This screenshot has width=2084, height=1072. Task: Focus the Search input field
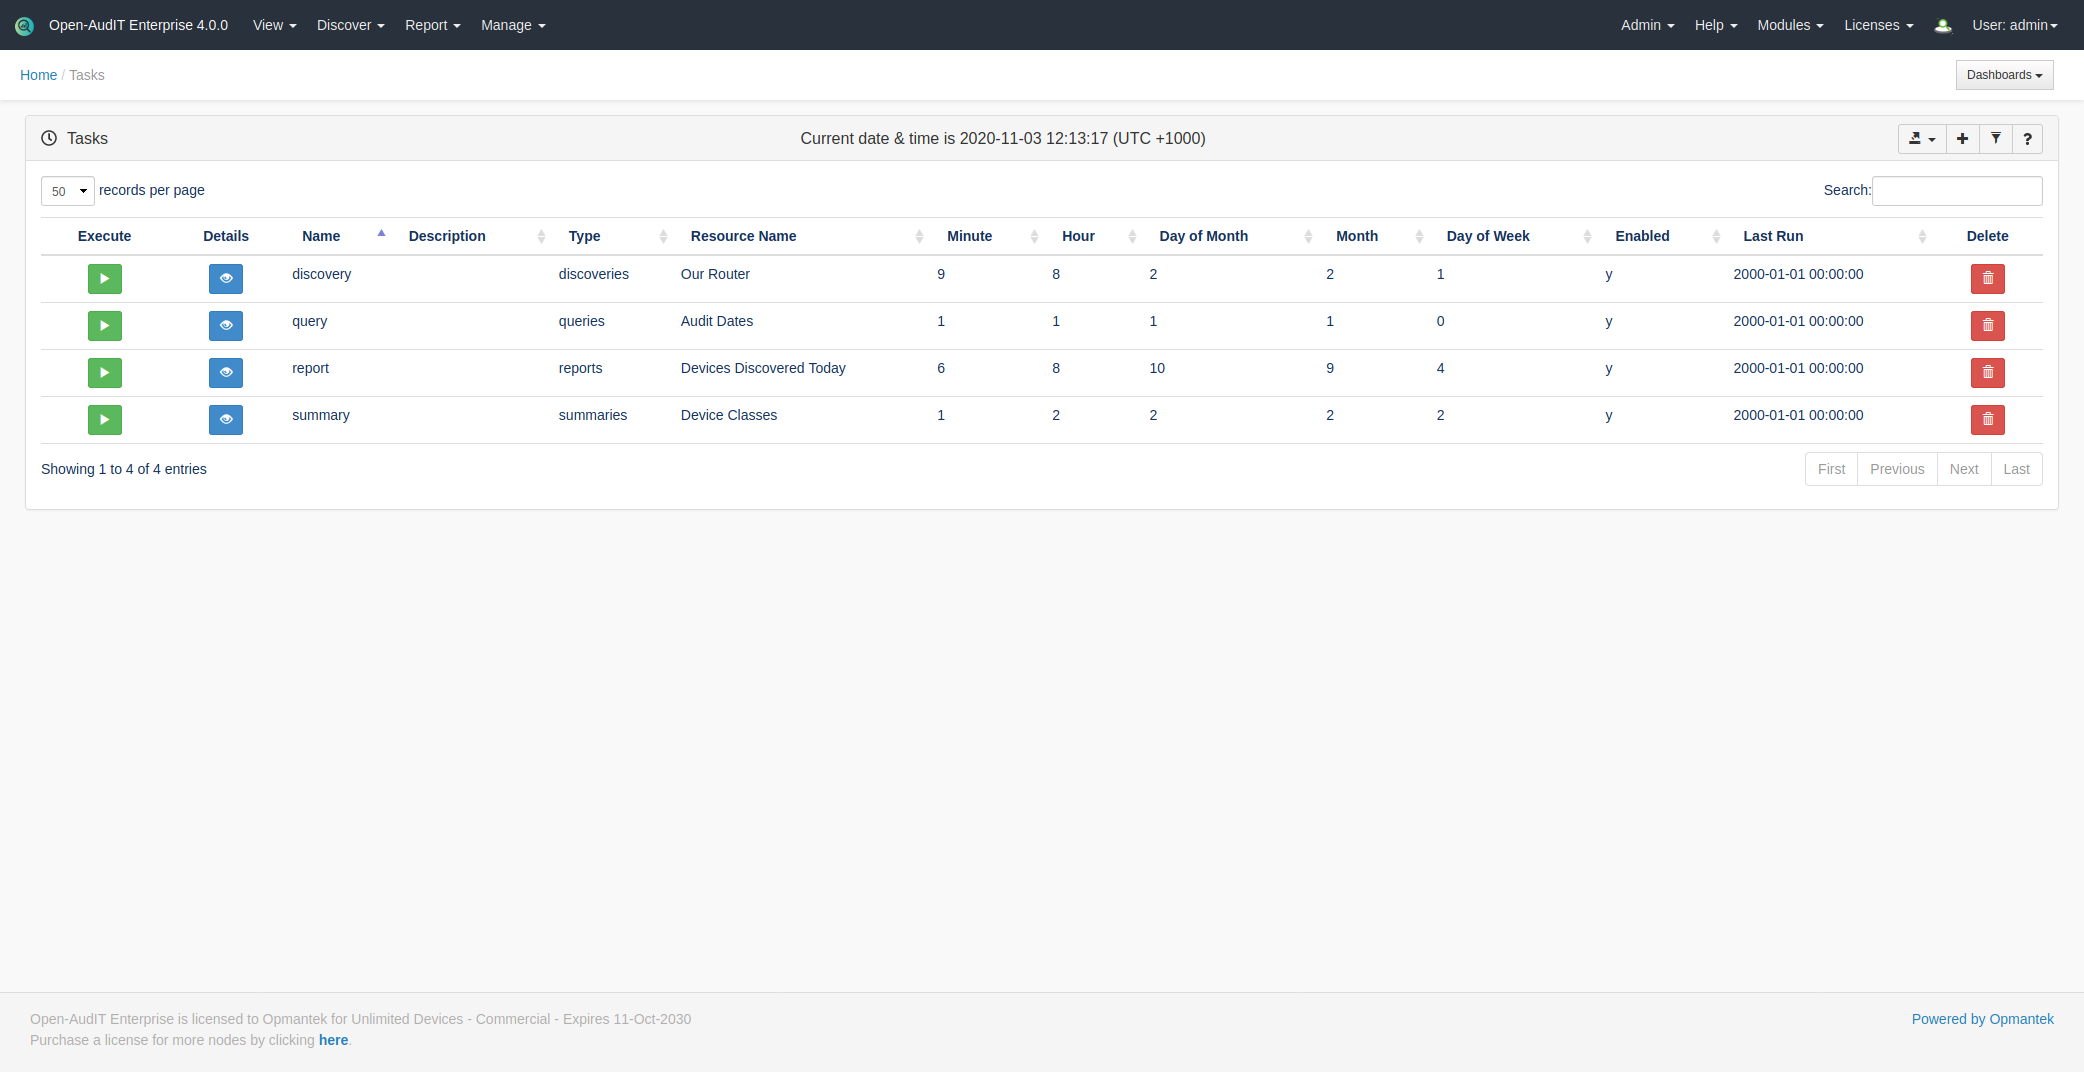tap(1956, 191)
